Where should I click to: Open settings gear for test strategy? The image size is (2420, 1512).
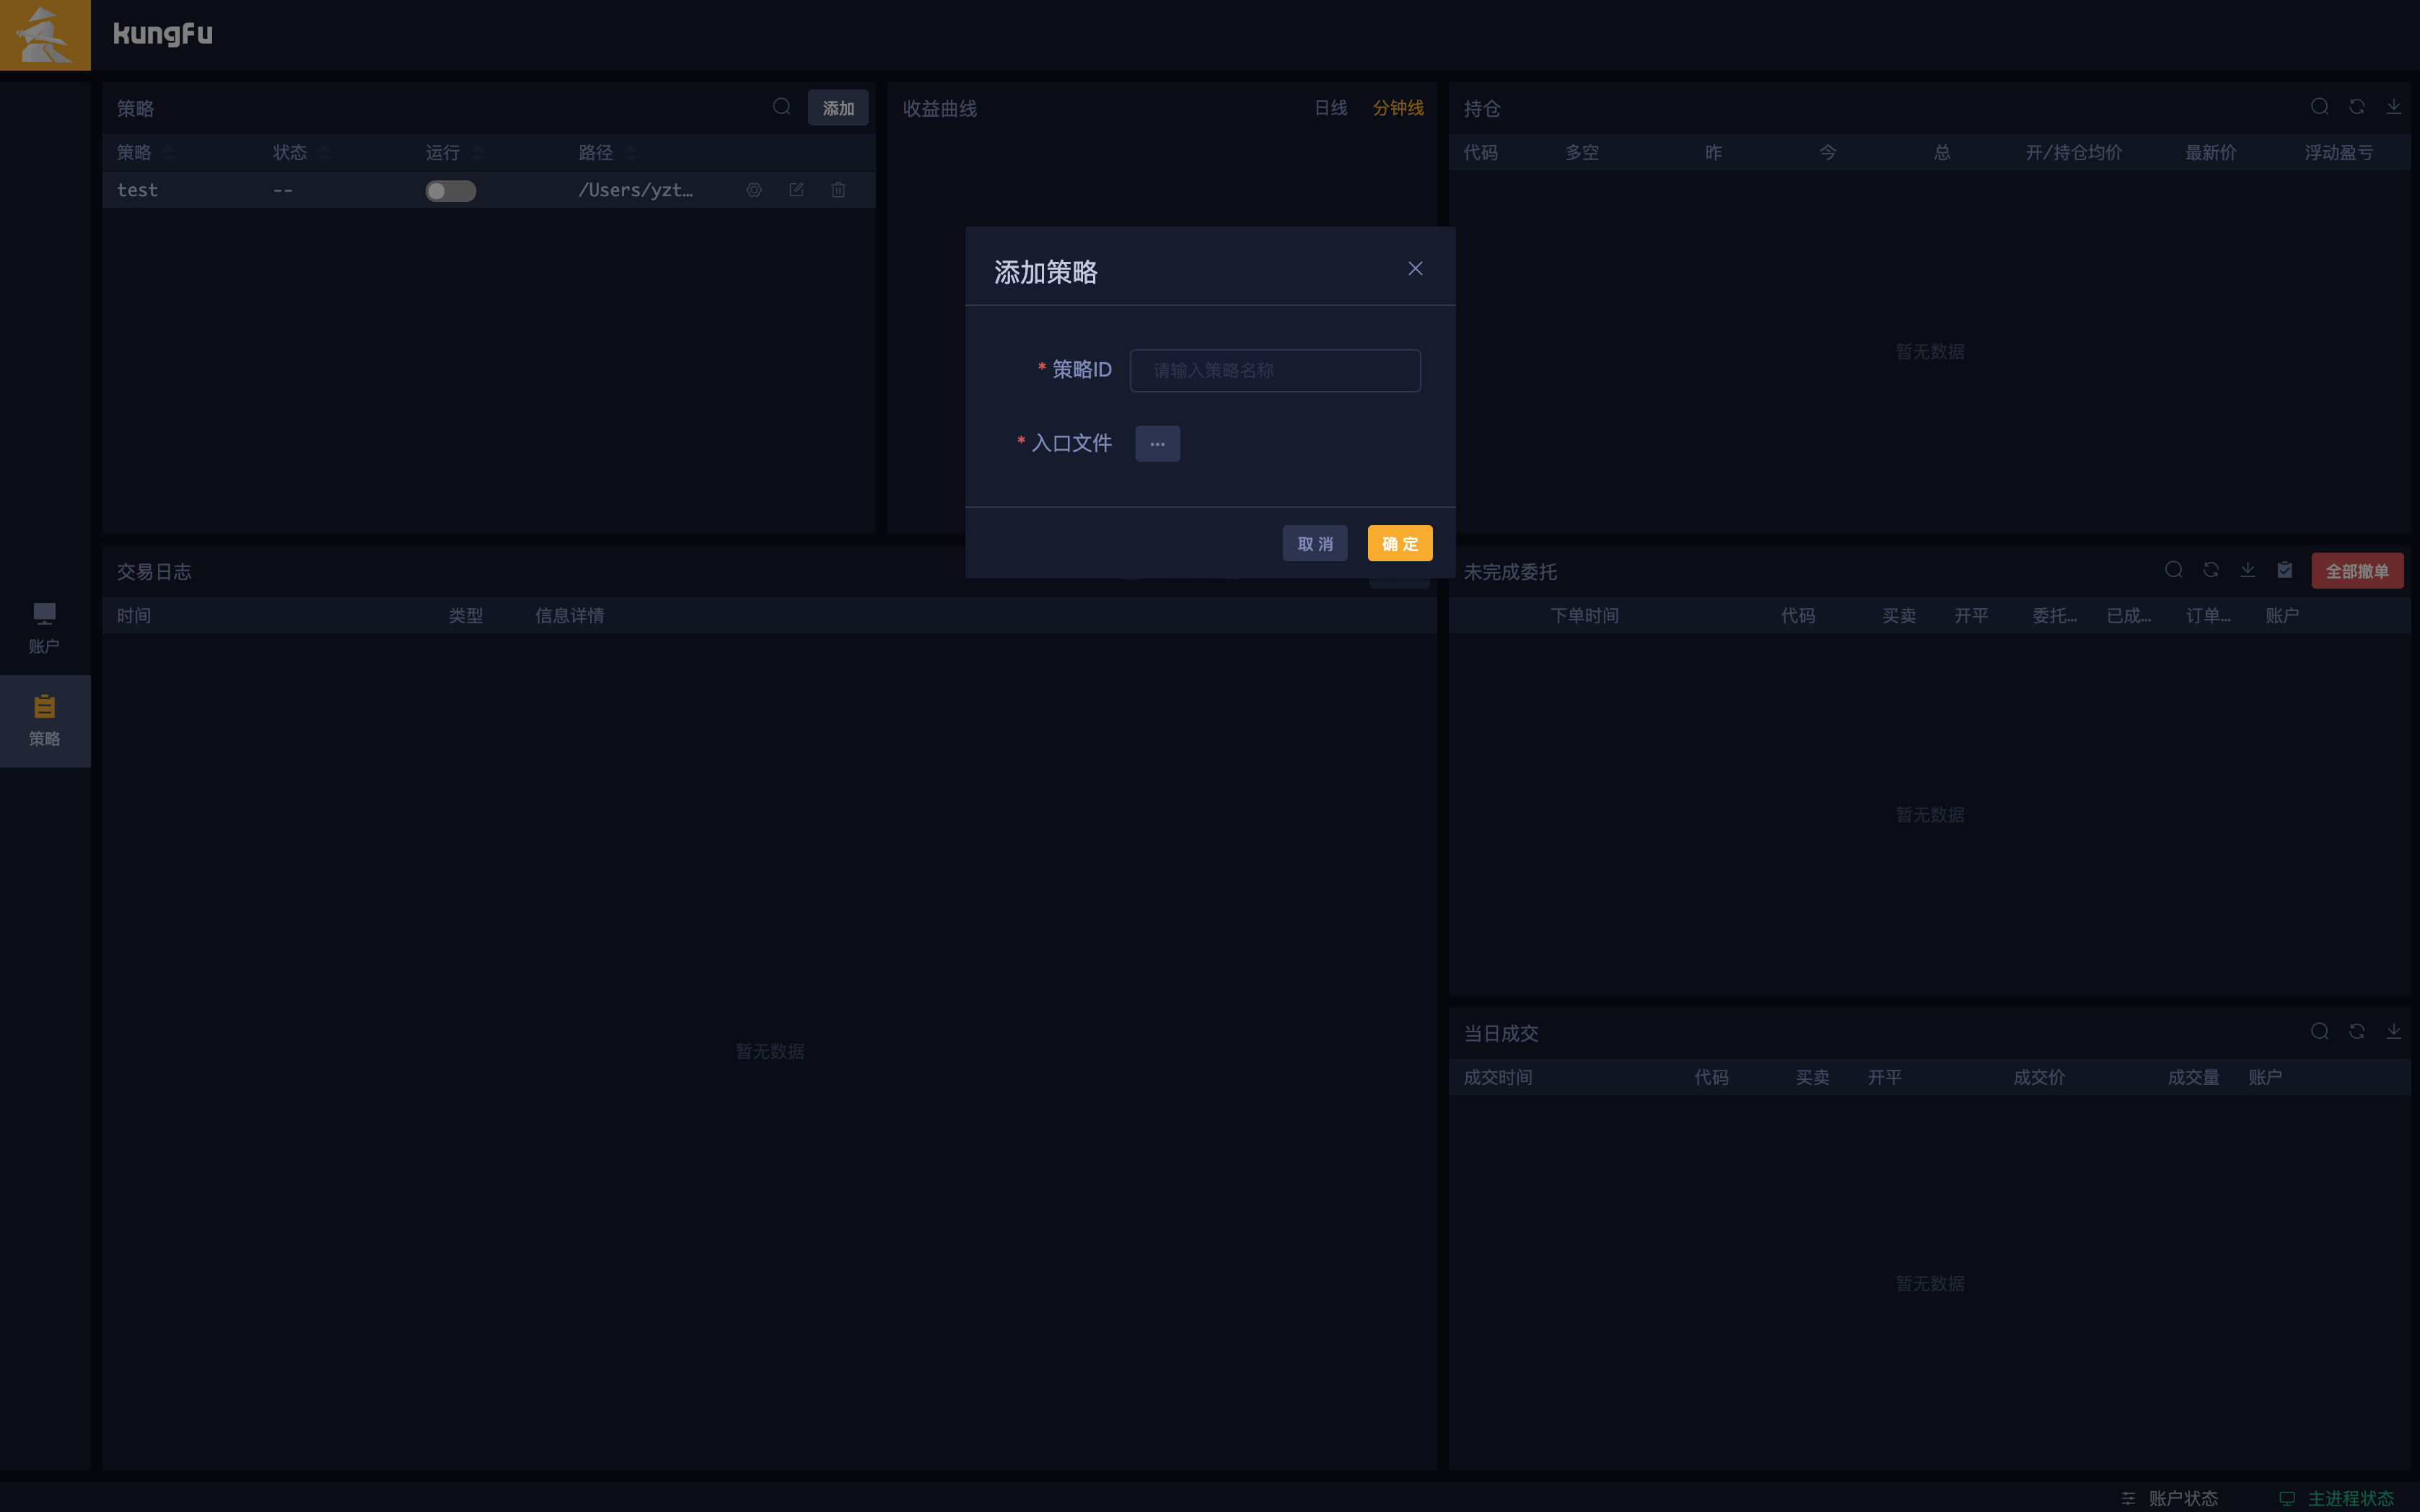pyautogui.click(x=754, y=190)
